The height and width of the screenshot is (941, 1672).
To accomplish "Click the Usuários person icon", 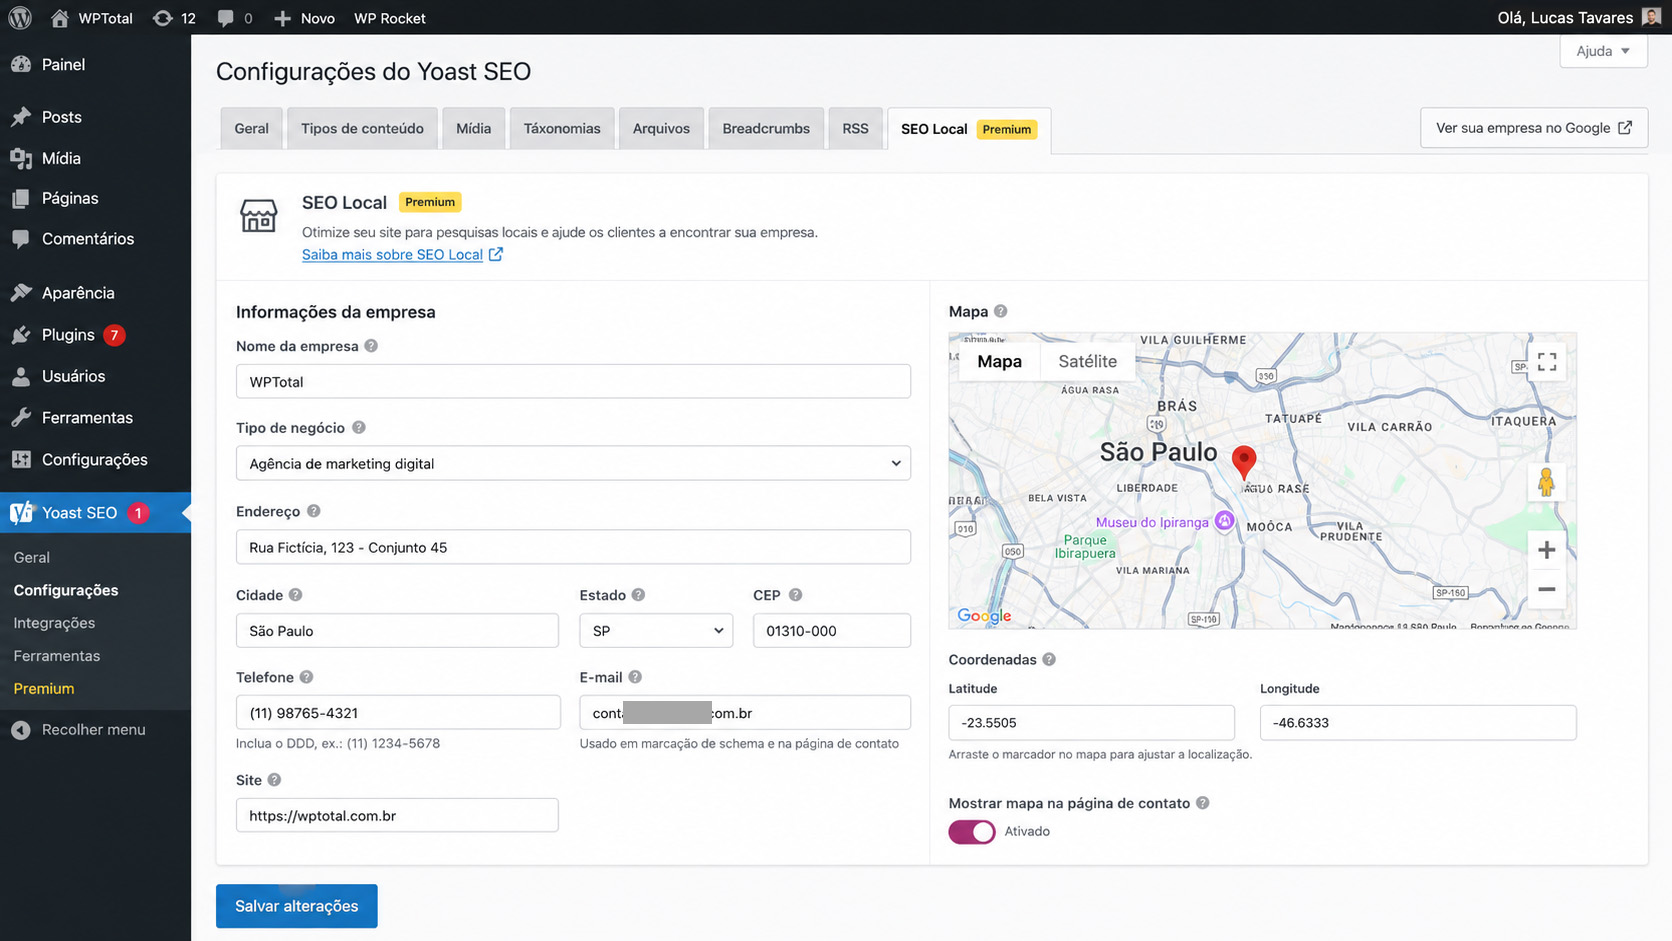I will click(x=21, y=376).
